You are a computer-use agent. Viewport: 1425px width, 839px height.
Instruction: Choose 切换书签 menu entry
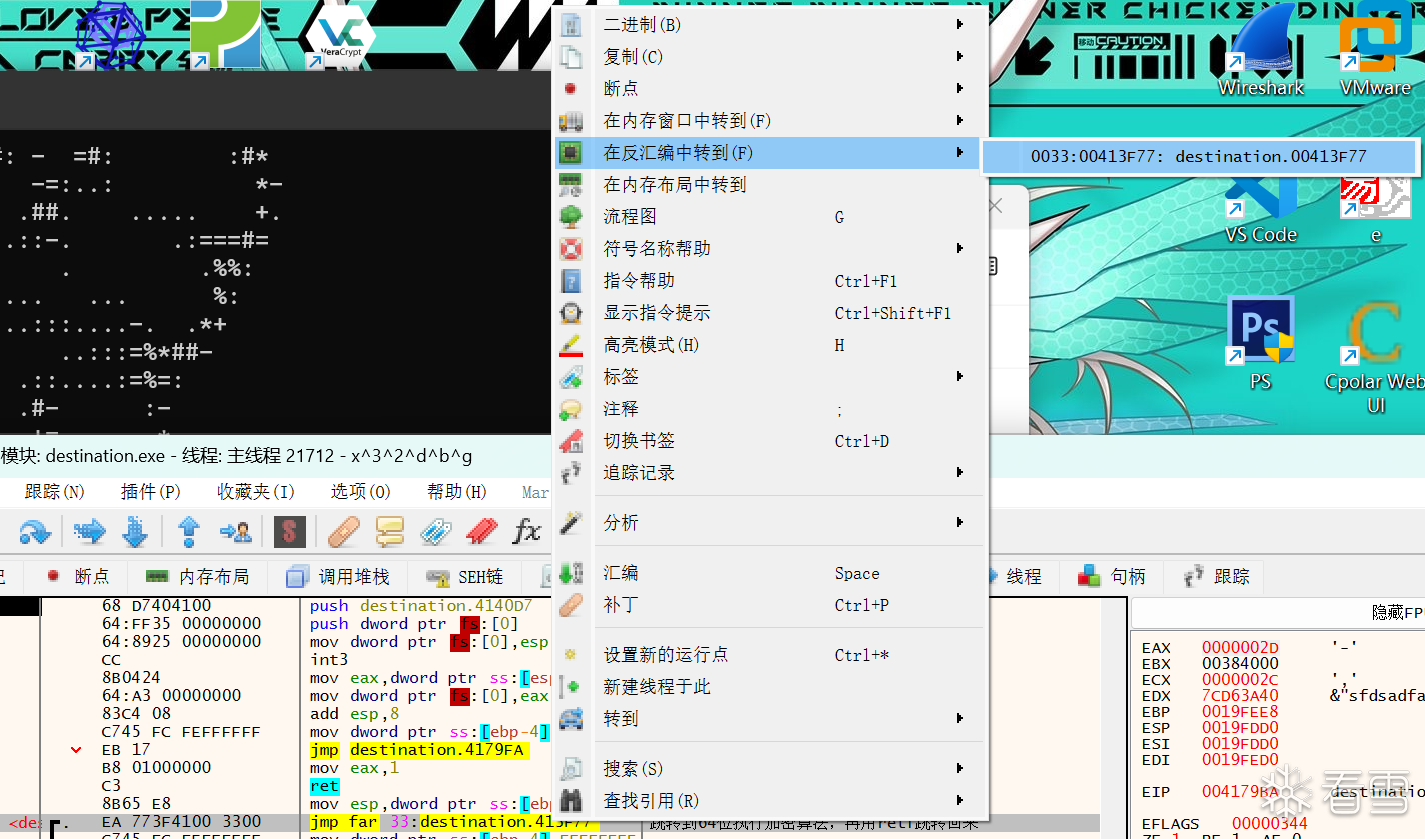[770, 441]
